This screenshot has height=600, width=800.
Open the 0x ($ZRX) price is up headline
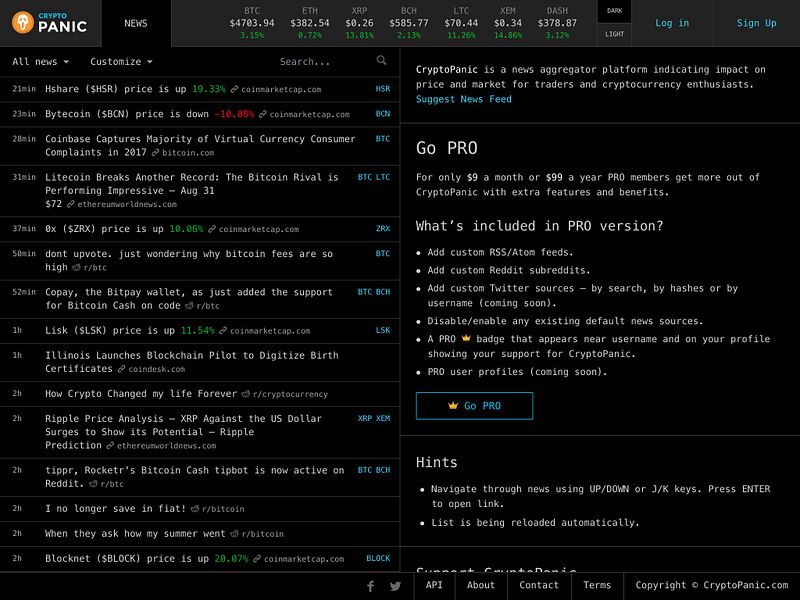(x=124, y=229)
